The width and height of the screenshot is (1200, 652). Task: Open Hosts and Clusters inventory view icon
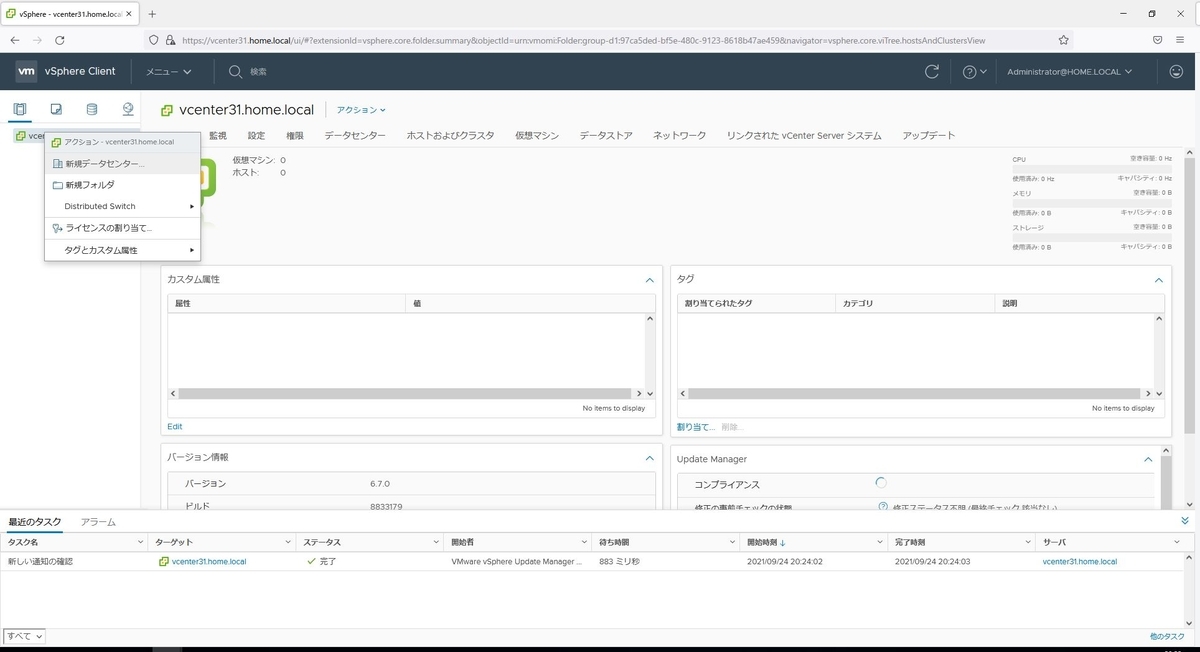pos(20,109)
